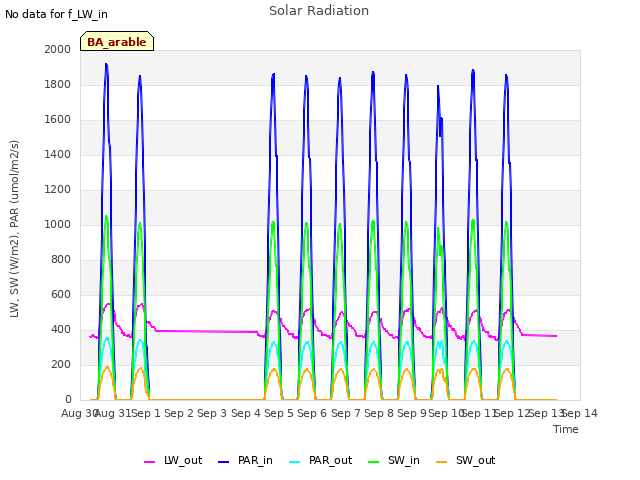Click the Sep 2 x-axis tick label
This screenshot has width=640, height=480.
[x=179, y=413]
